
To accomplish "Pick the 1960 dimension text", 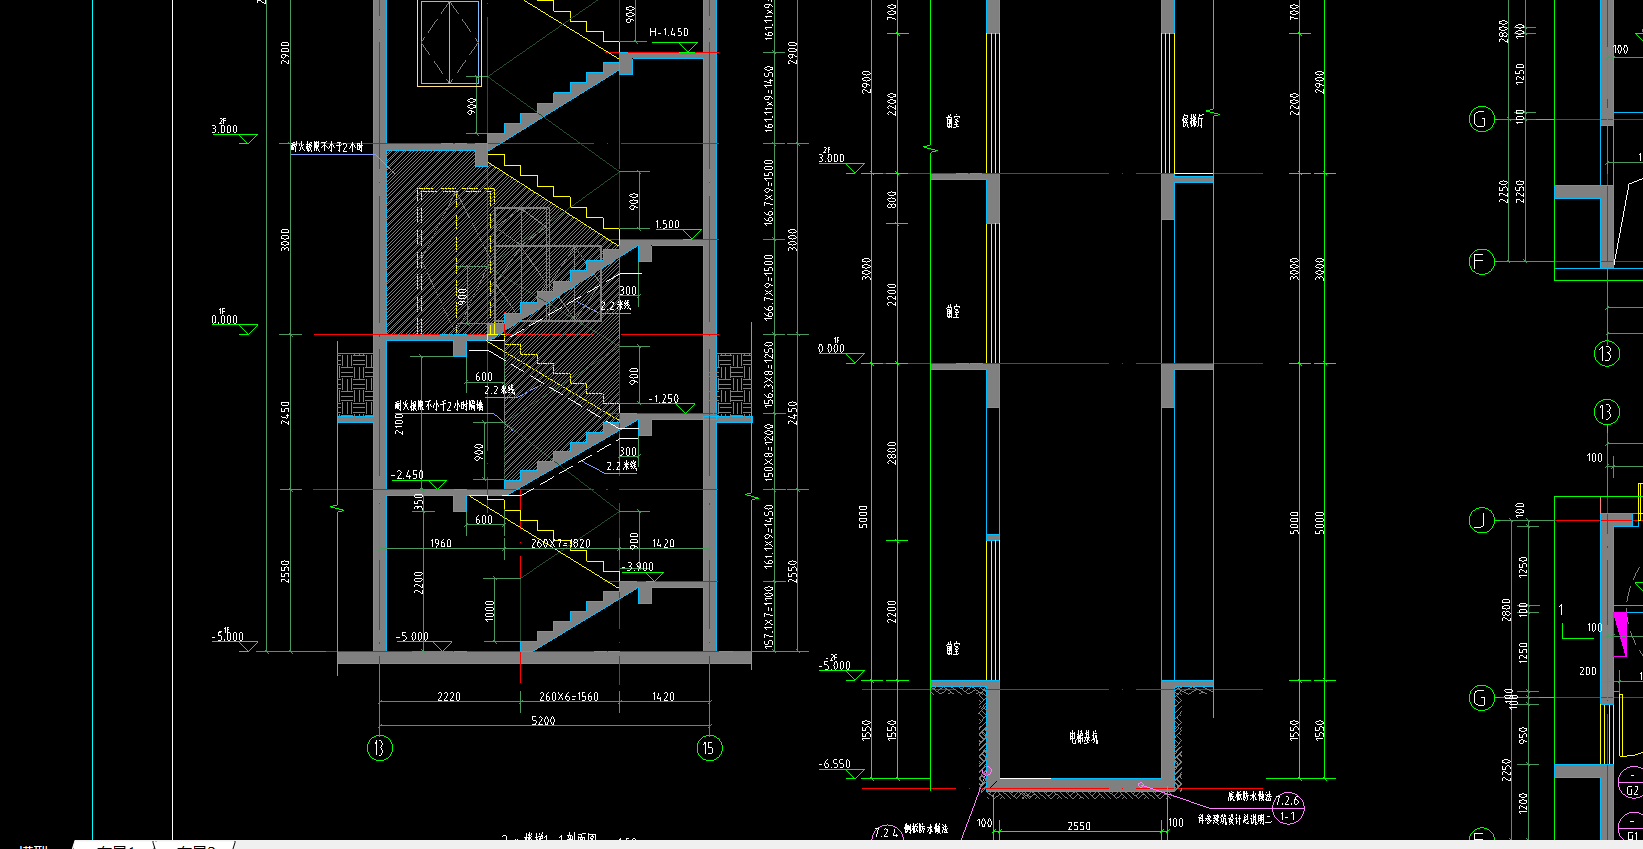I will point(441,544).
